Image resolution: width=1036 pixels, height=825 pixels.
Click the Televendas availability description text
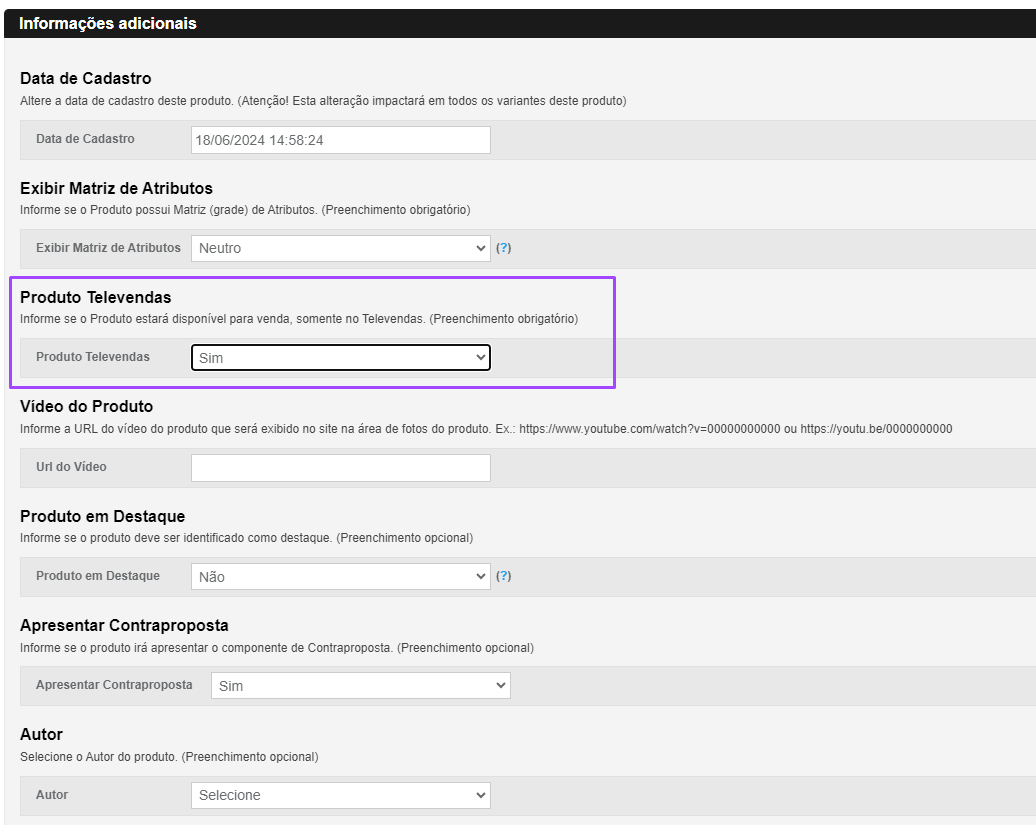pos(299,319)
